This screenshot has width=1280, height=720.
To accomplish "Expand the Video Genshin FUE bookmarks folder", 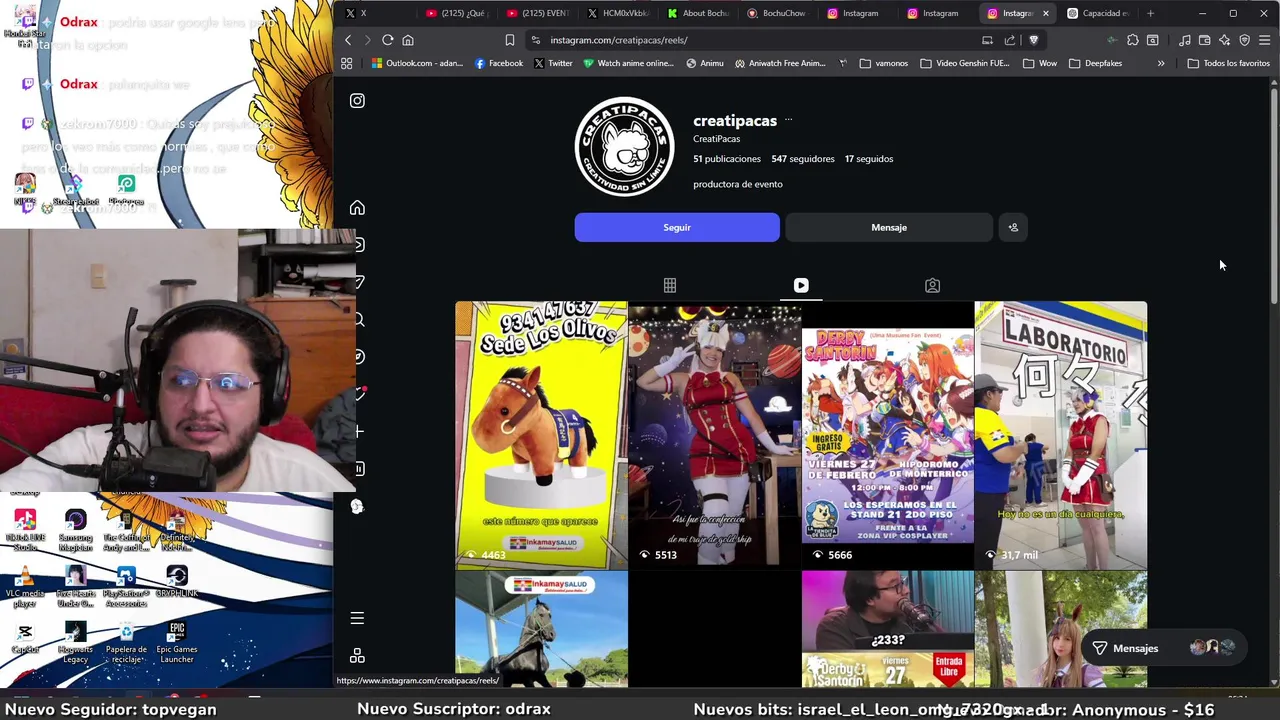I will [x=965, y=63].
